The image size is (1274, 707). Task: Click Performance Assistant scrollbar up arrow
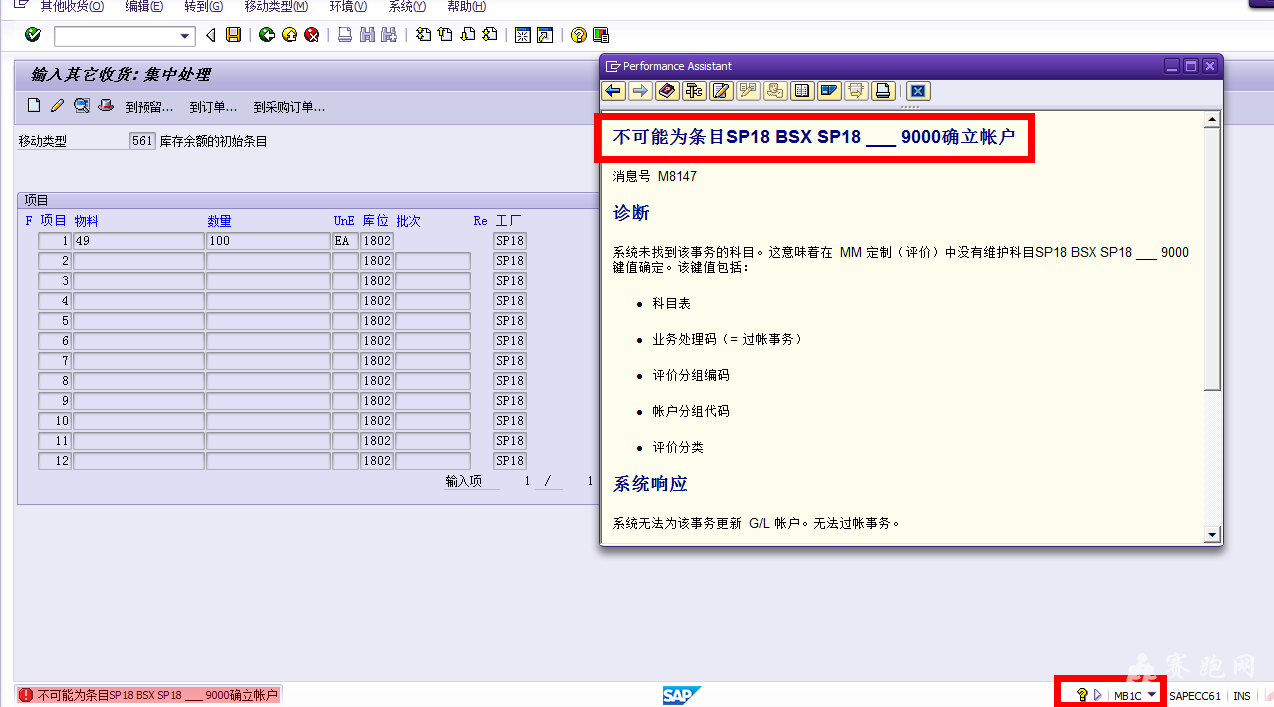1212,120
